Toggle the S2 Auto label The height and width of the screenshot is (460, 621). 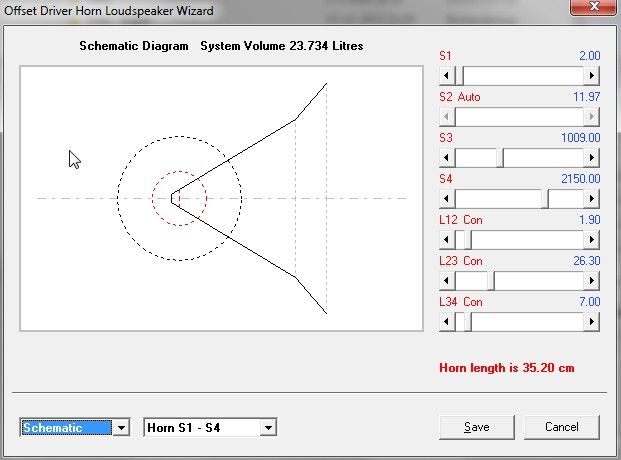point(460,97)
